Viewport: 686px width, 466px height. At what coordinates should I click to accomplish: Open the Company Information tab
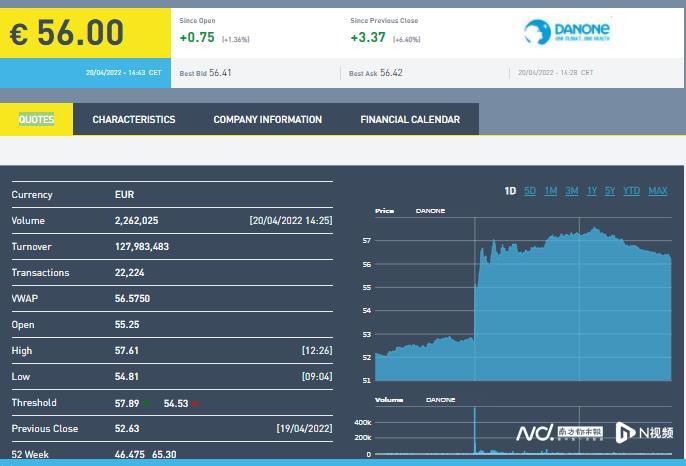click(x=268, y=119)
